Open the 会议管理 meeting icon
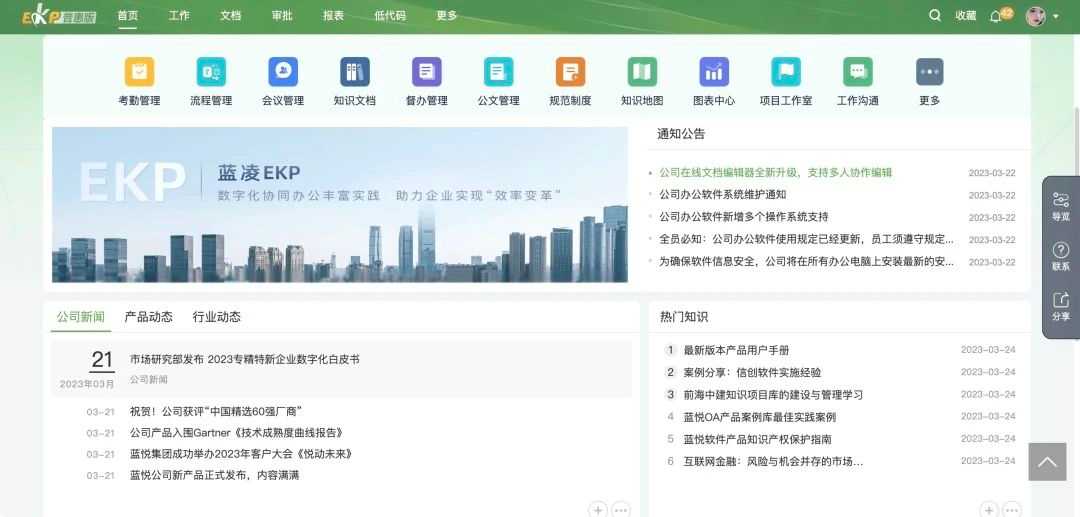This screenshot has width=1080, height=517. [x=283, y=72]
